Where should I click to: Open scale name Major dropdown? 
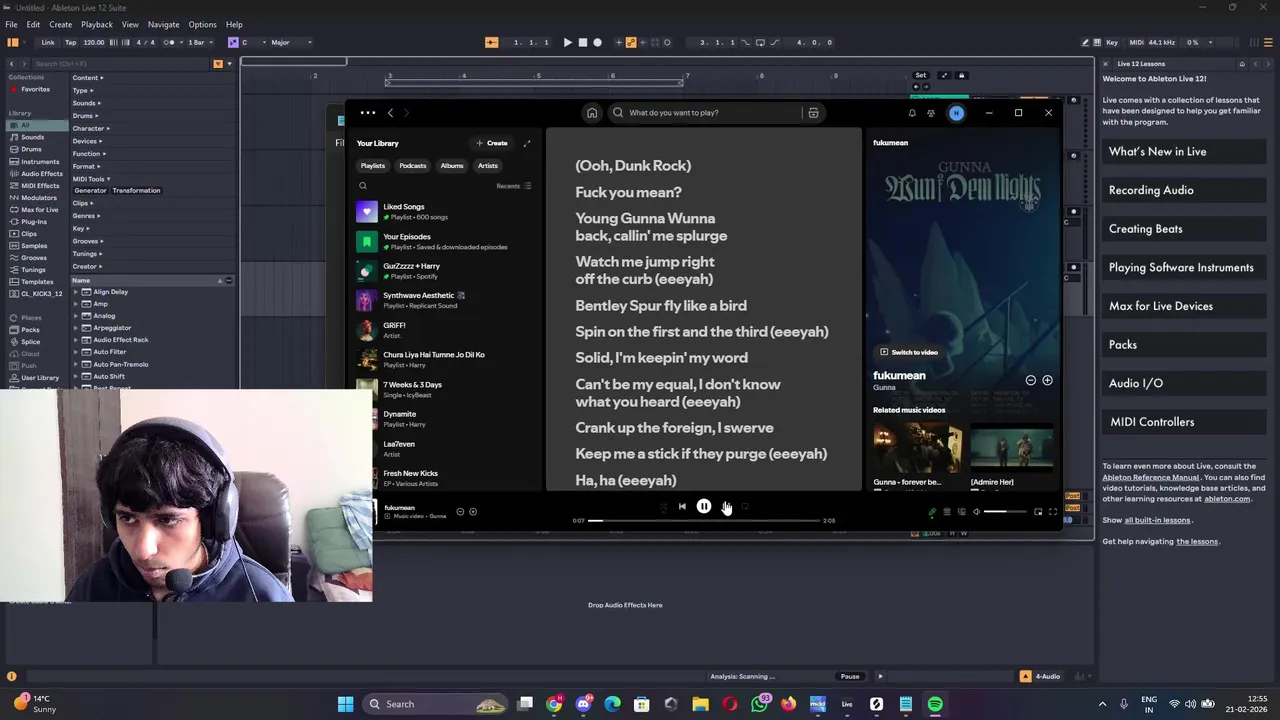tap(290, 42)
